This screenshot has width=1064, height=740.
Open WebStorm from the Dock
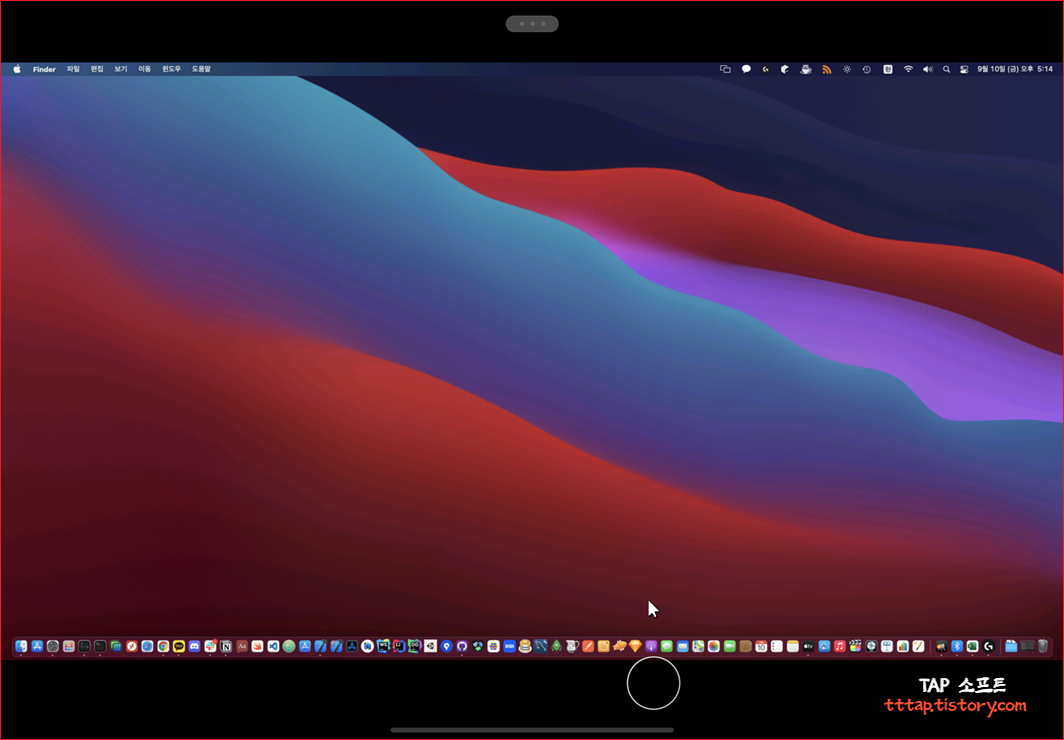pos(383,646)
